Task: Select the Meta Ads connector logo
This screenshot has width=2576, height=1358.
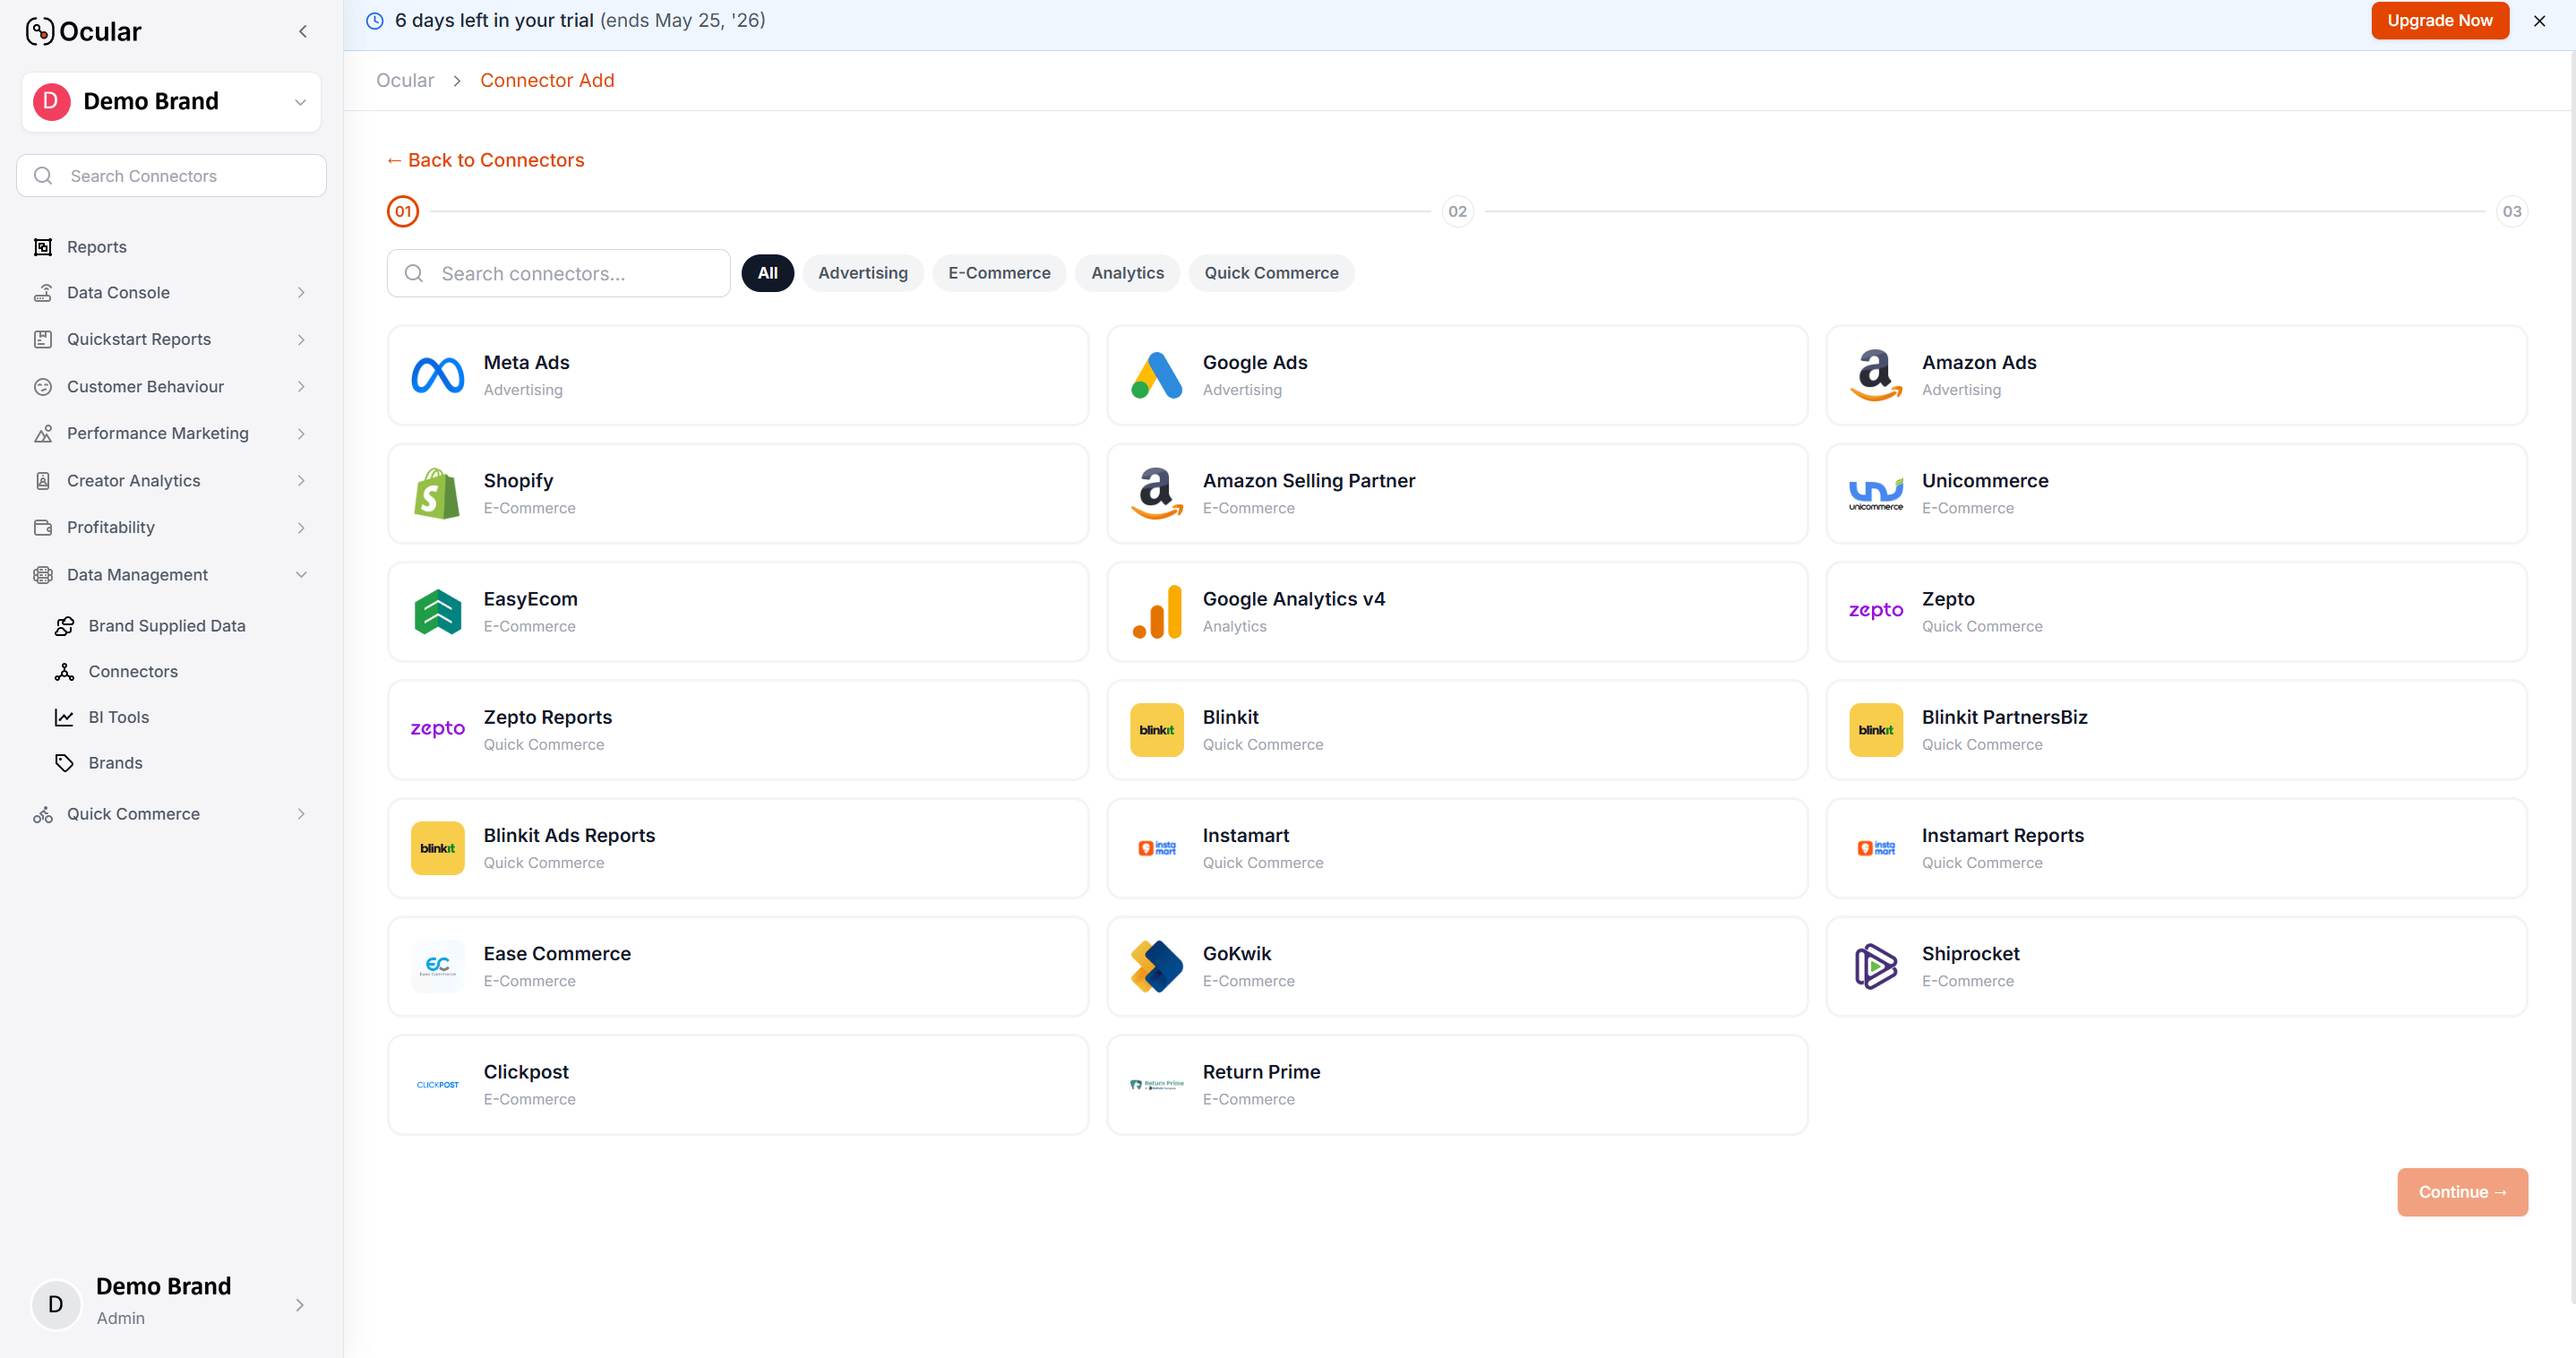Action: 438,376
